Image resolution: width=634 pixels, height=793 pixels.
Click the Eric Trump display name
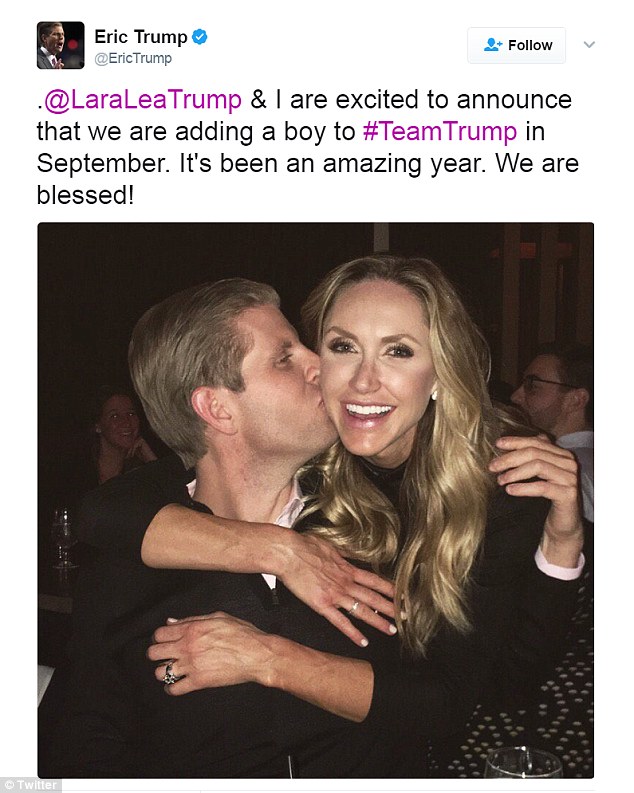pos(141,37)
